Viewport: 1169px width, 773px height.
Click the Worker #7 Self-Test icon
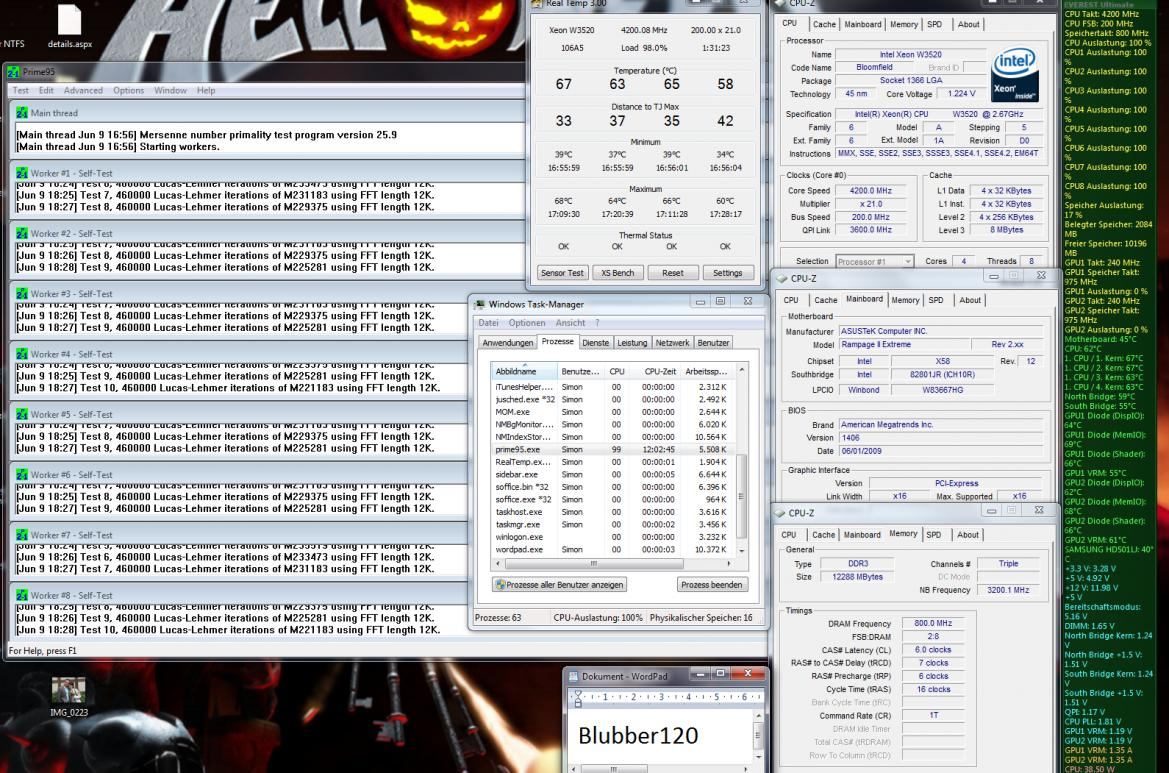click(x=22, y=535)
